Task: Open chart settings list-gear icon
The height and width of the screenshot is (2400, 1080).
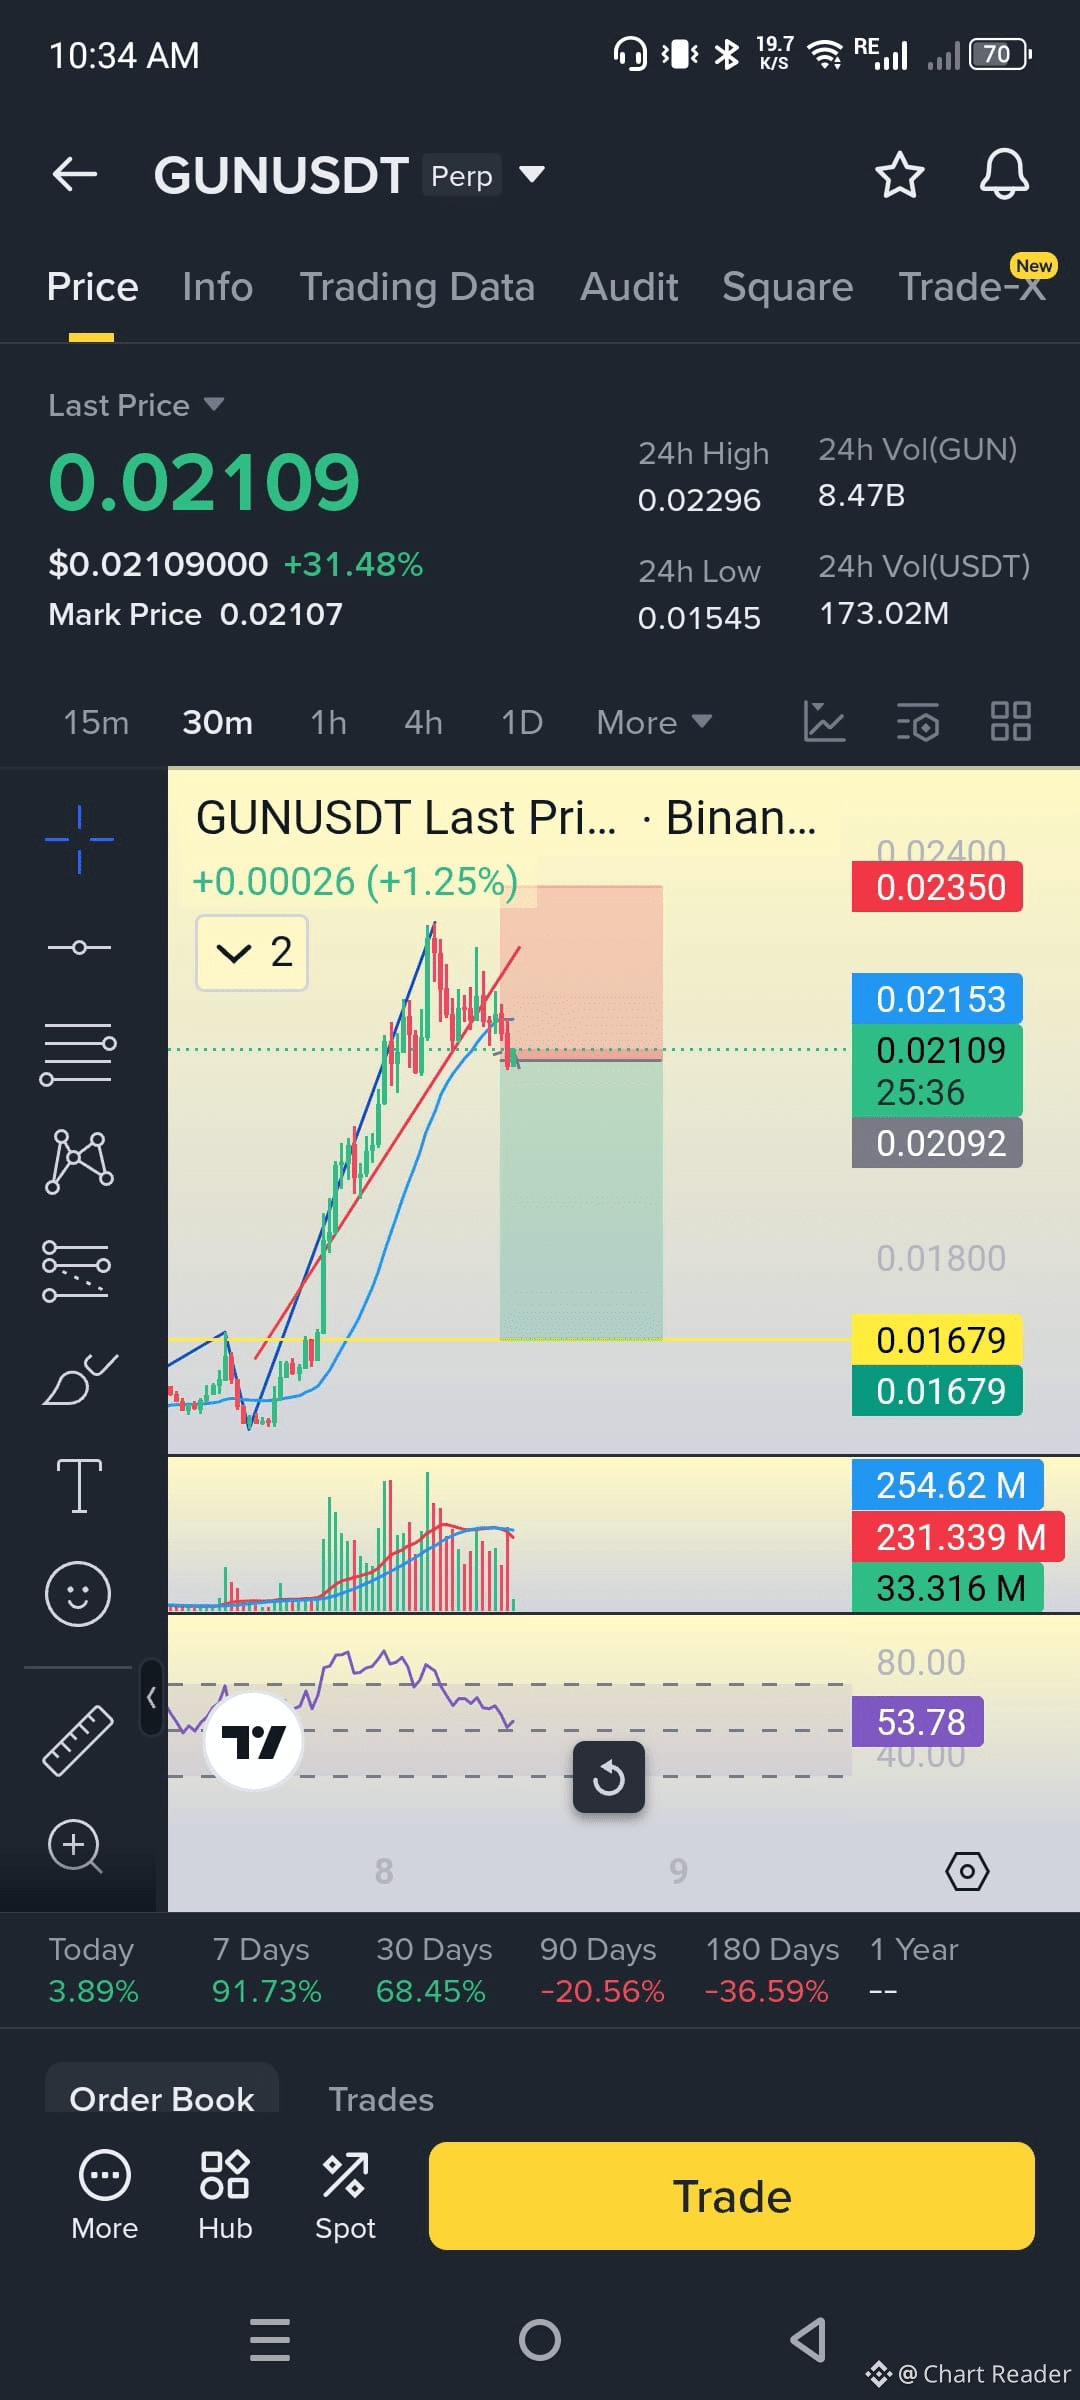Action: 917,721
